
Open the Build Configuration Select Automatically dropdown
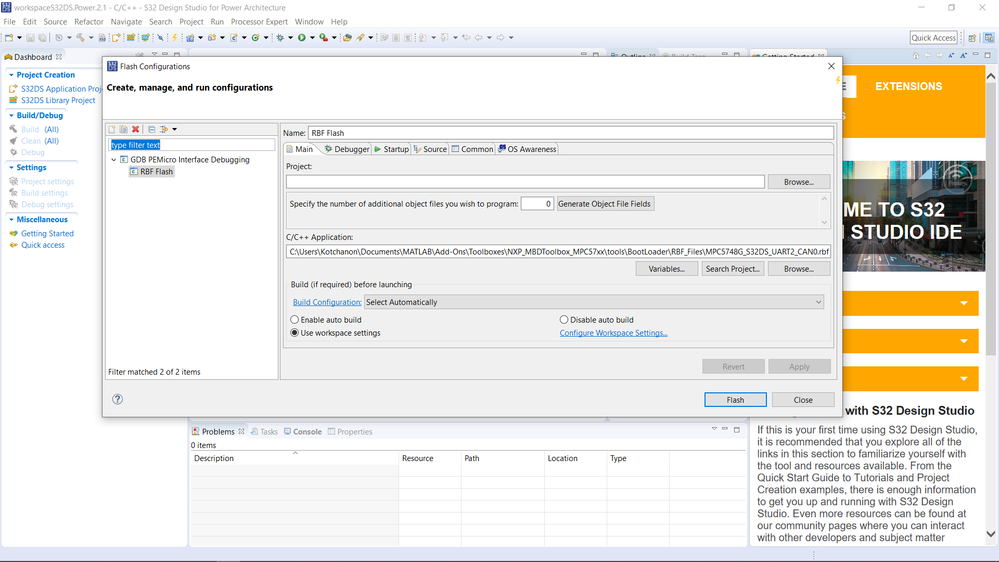[x=593, y=302]
